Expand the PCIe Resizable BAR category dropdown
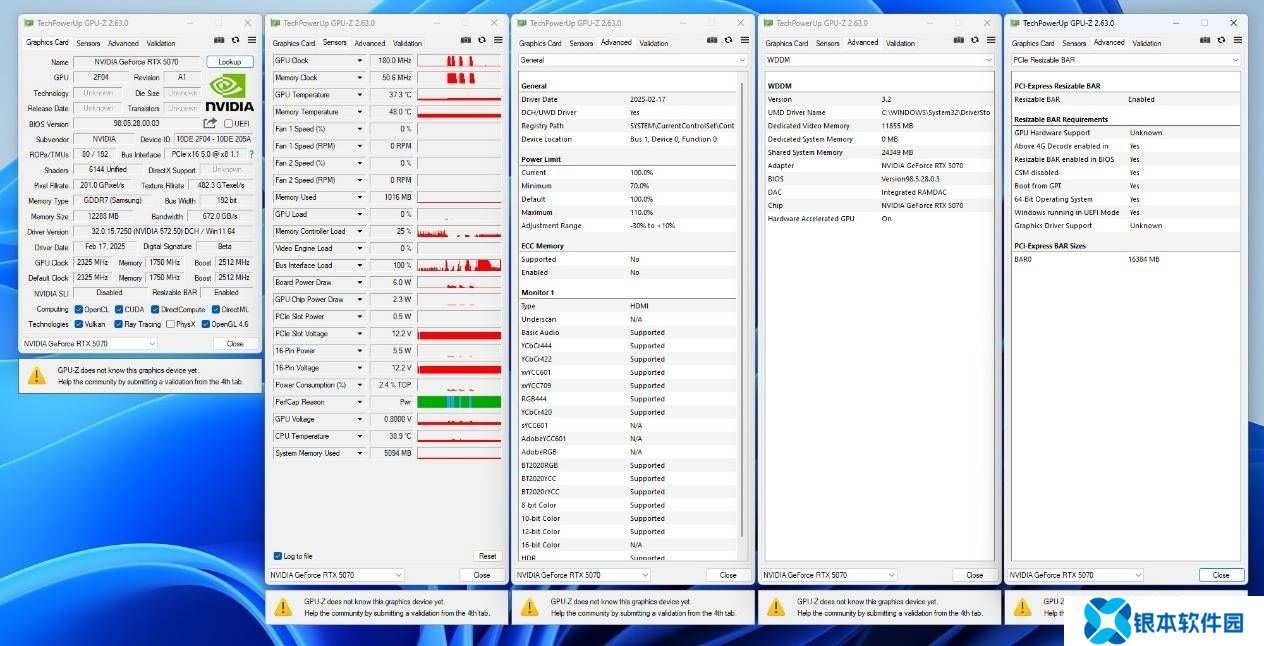This screenshot has height=646, width=1264. 1125,60
